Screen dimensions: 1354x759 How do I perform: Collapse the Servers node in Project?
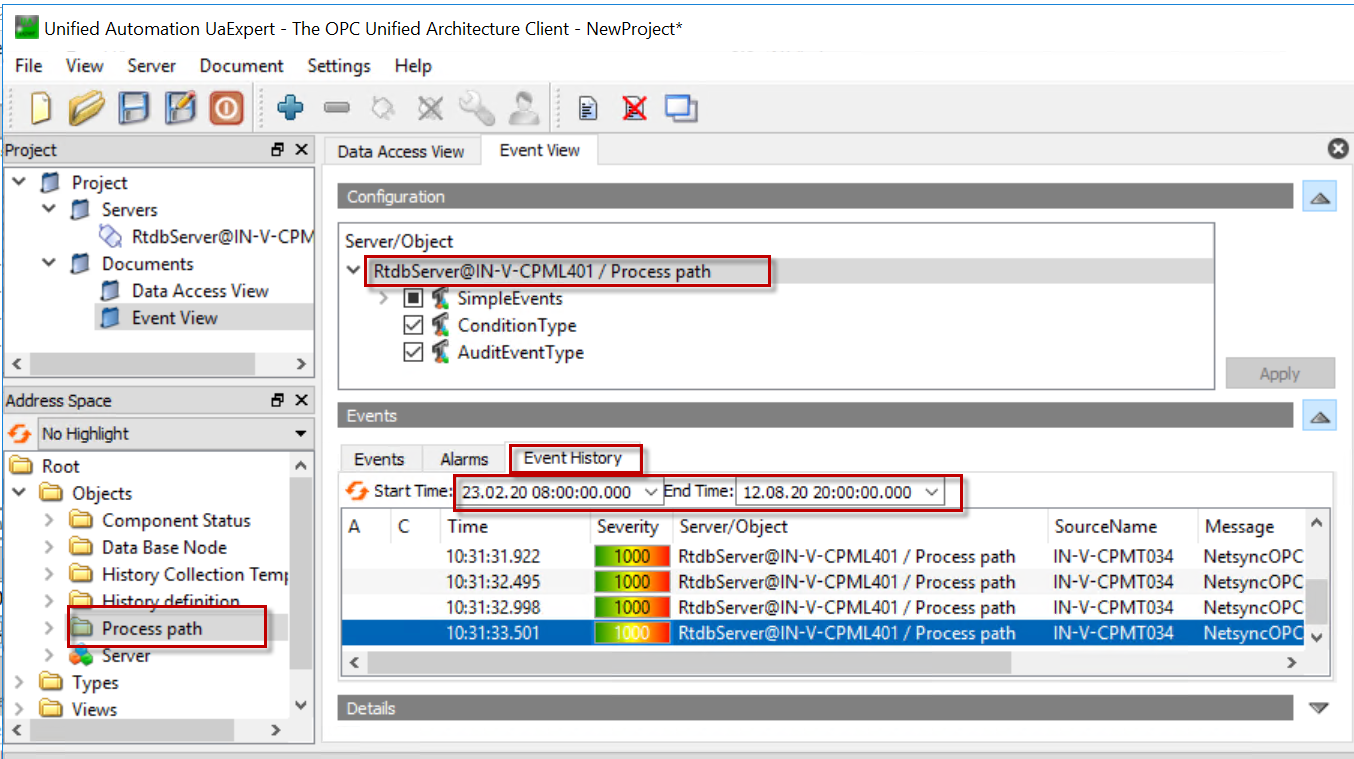(x=49, y=210)
